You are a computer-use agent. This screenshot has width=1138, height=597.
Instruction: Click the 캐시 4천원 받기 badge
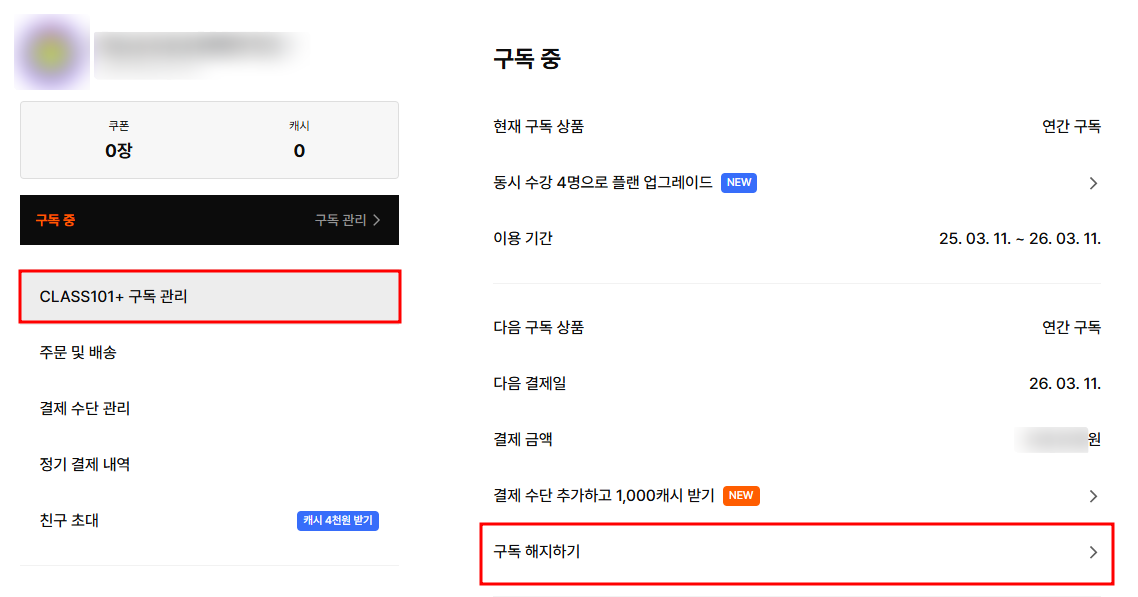(338, 521)
